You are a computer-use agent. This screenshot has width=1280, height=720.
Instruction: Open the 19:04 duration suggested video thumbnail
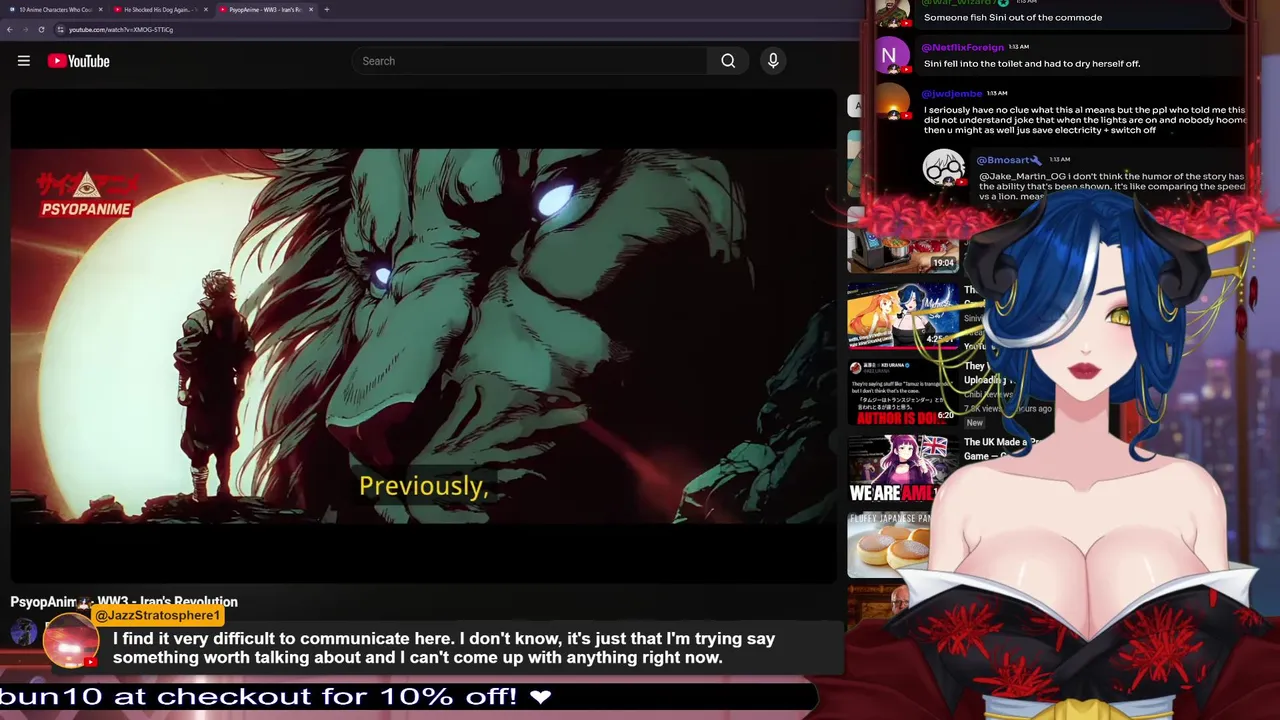pyautogui.click(x=903, y=240)
